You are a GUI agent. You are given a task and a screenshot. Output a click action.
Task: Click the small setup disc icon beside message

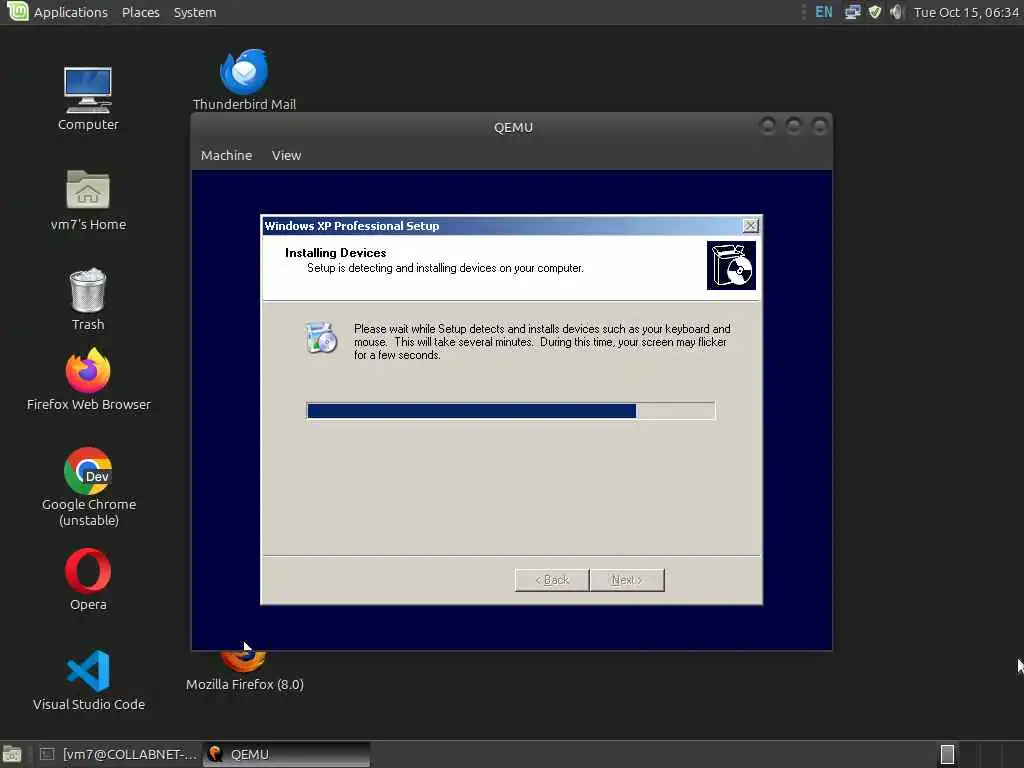[321, 338]
